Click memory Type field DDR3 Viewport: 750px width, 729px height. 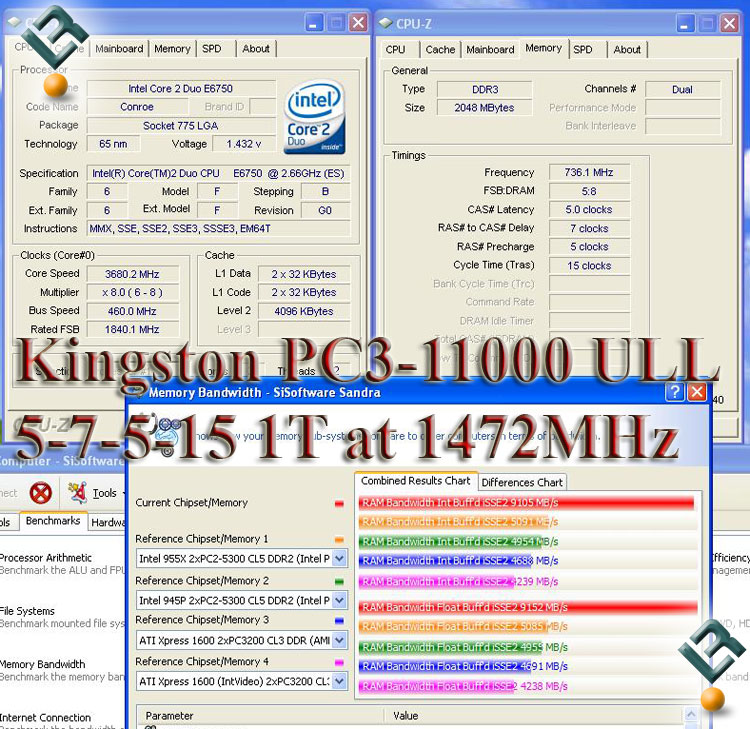click(x=485, y=89)
